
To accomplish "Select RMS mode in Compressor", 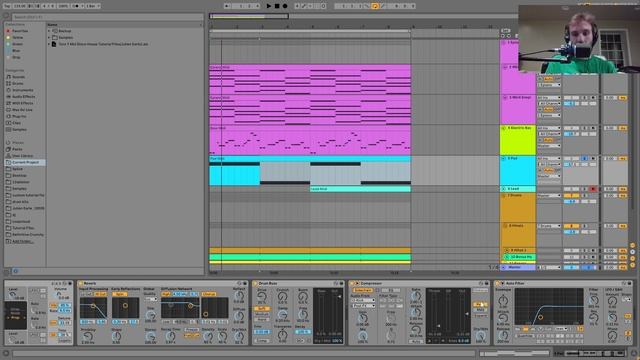I will coord(480,310).
